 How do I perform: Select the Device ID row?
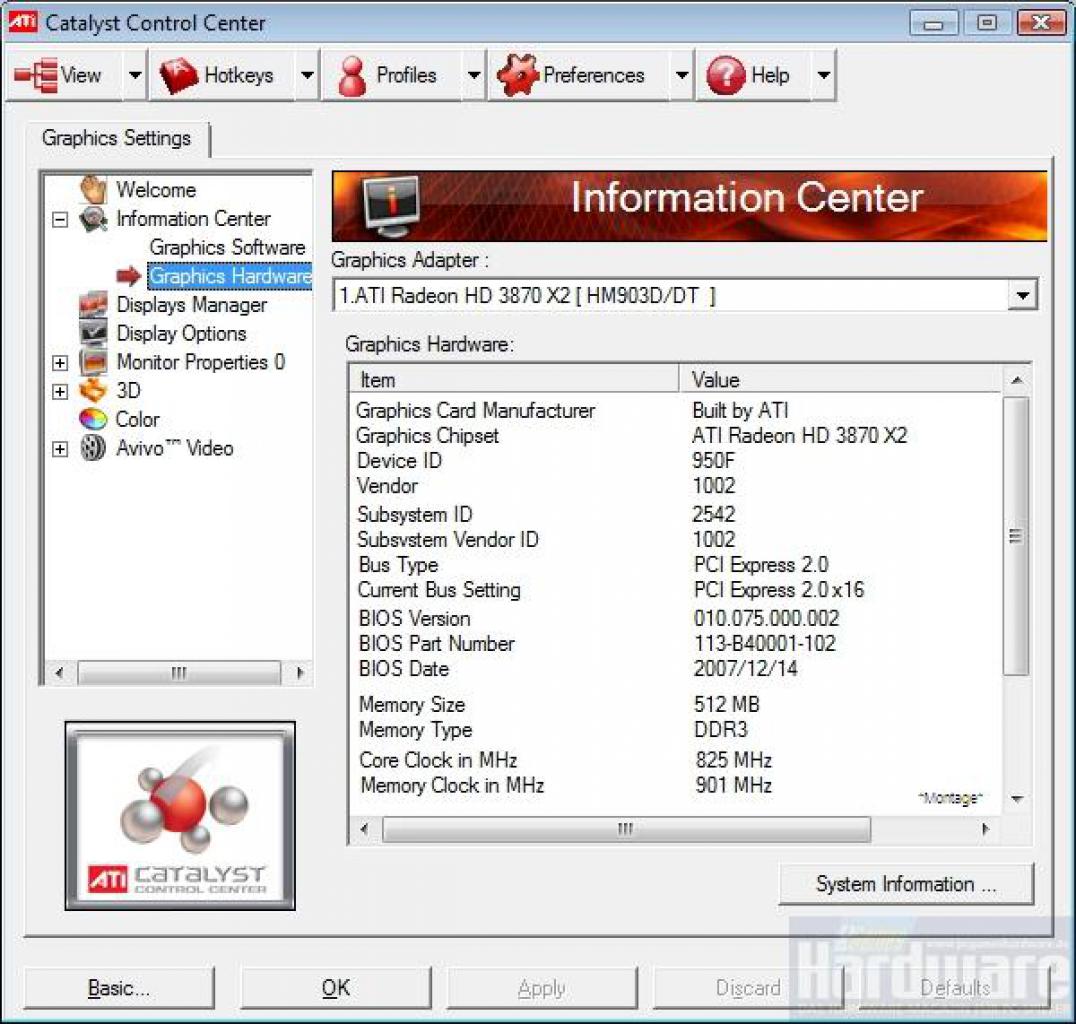(675, 461)
